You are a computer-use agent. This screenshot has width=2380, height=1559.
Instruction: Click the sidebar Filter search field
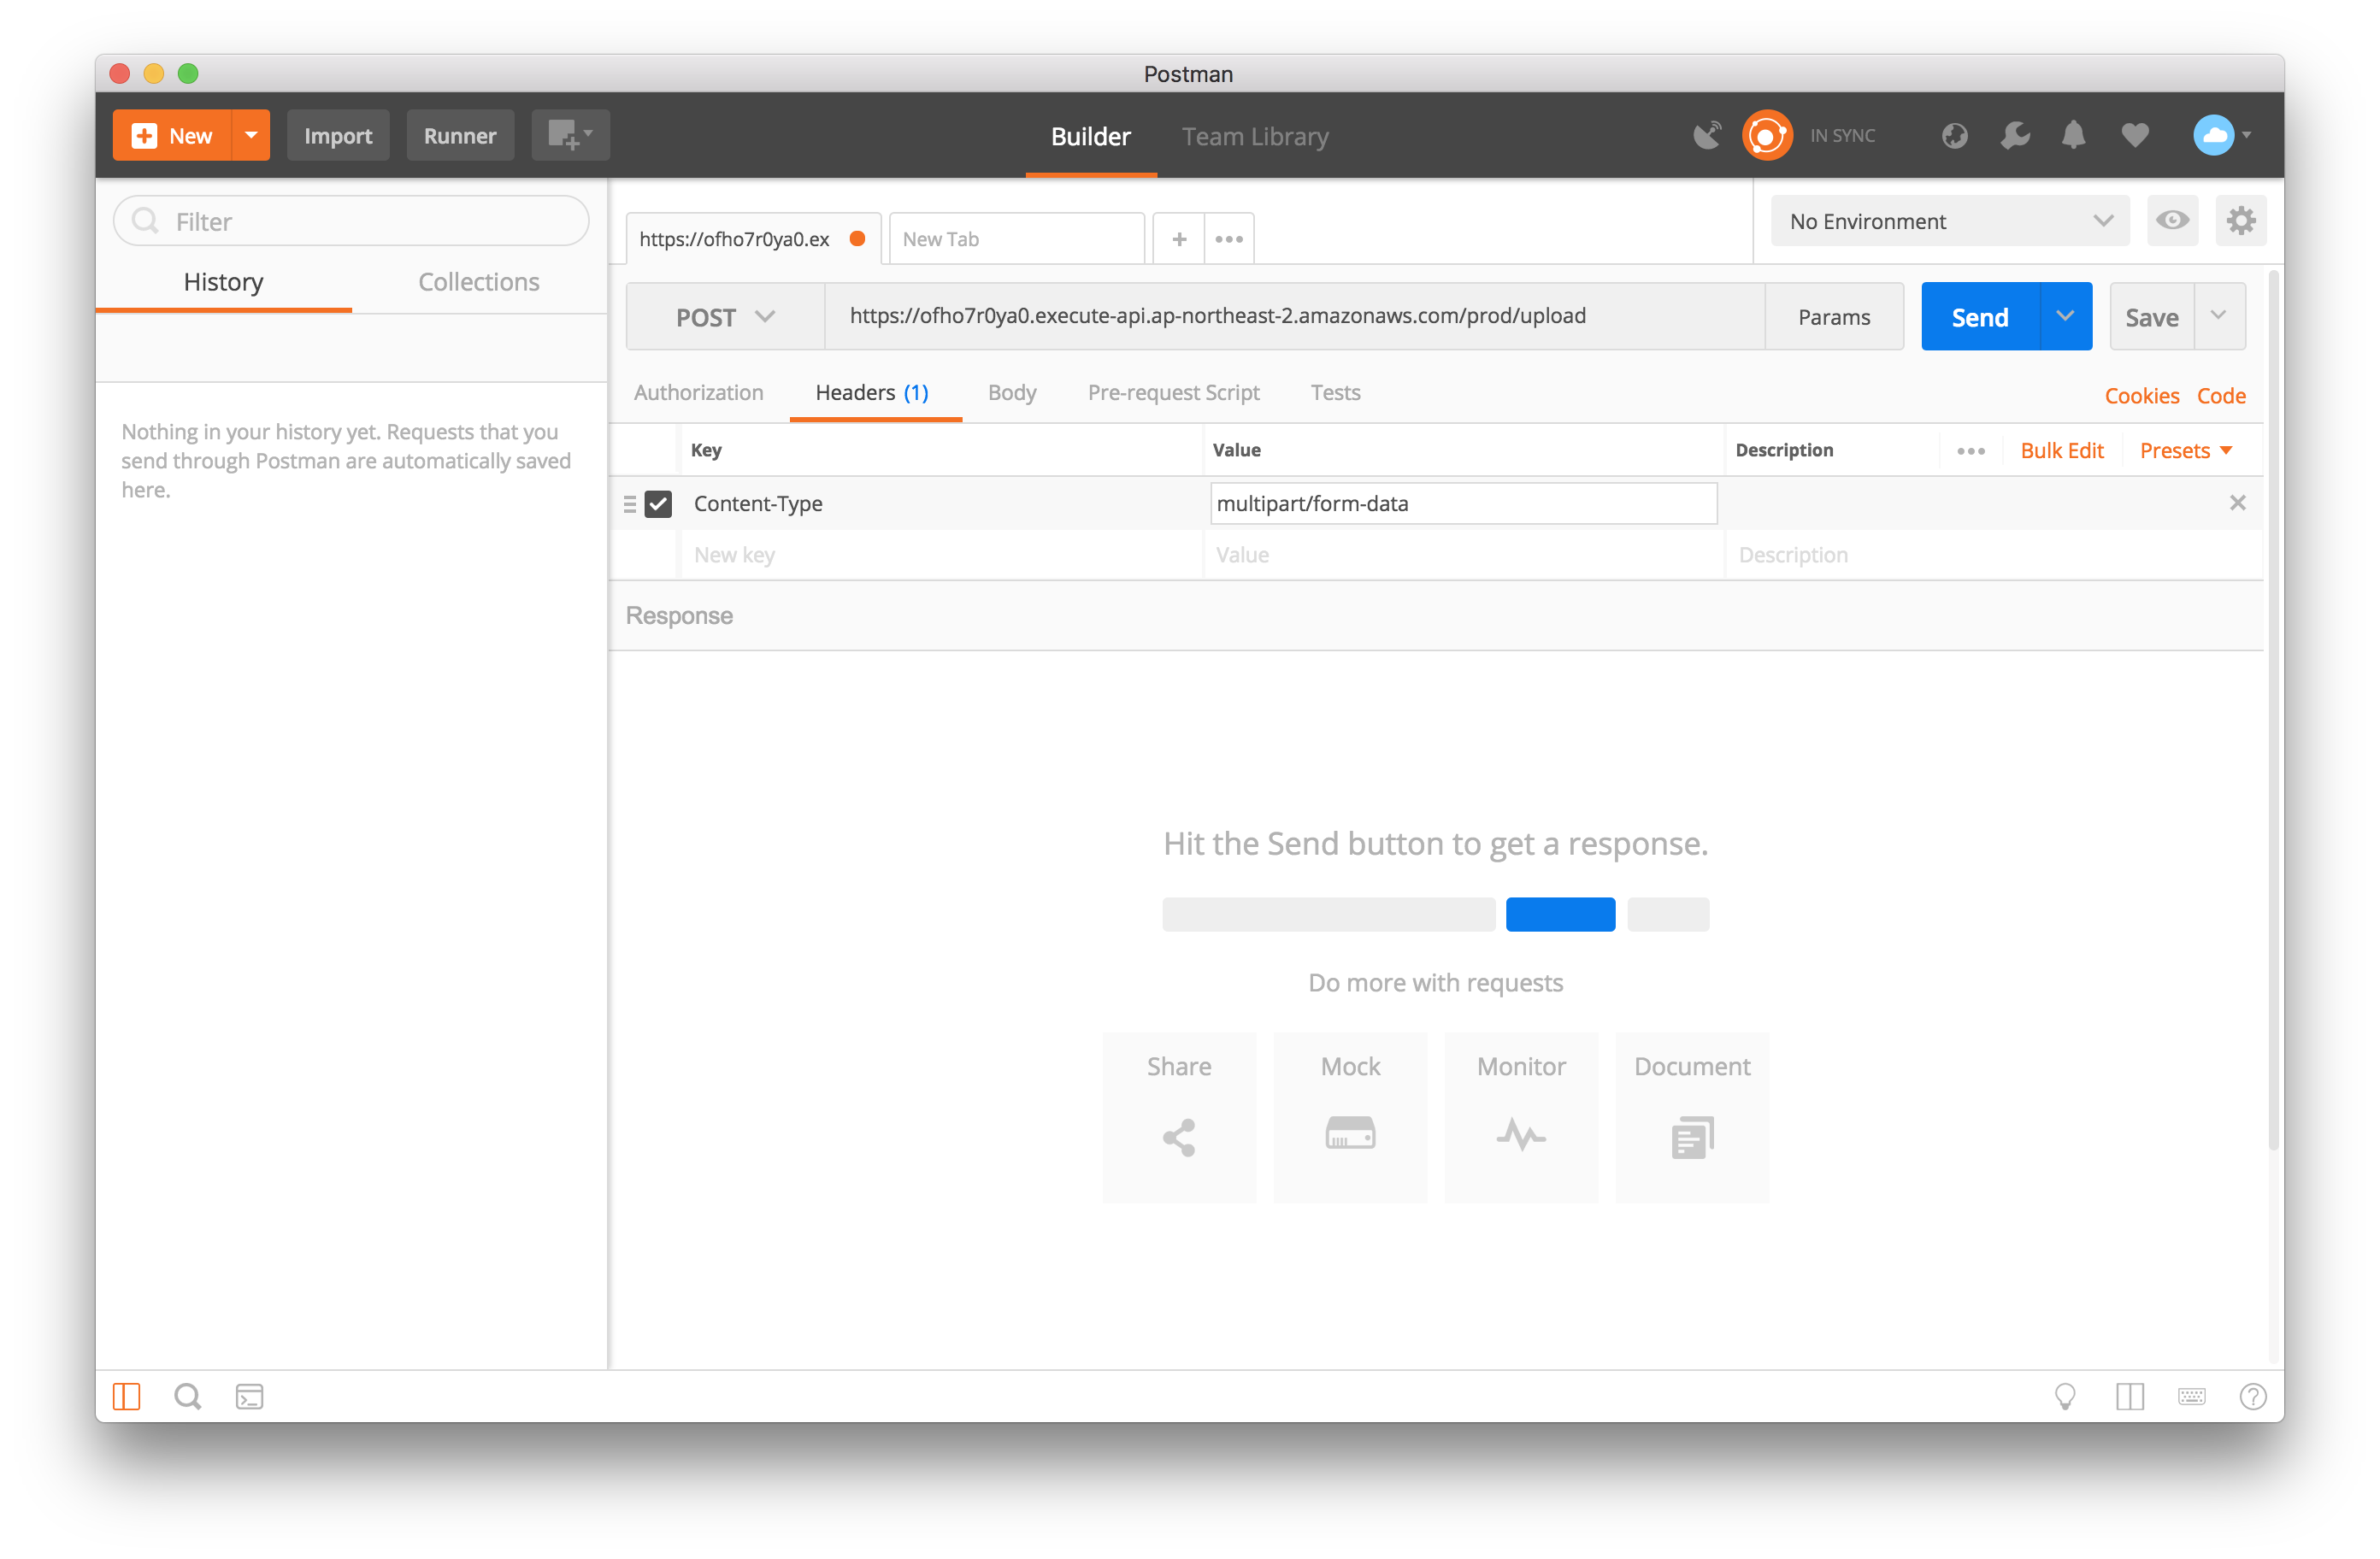tap(351, 221)
